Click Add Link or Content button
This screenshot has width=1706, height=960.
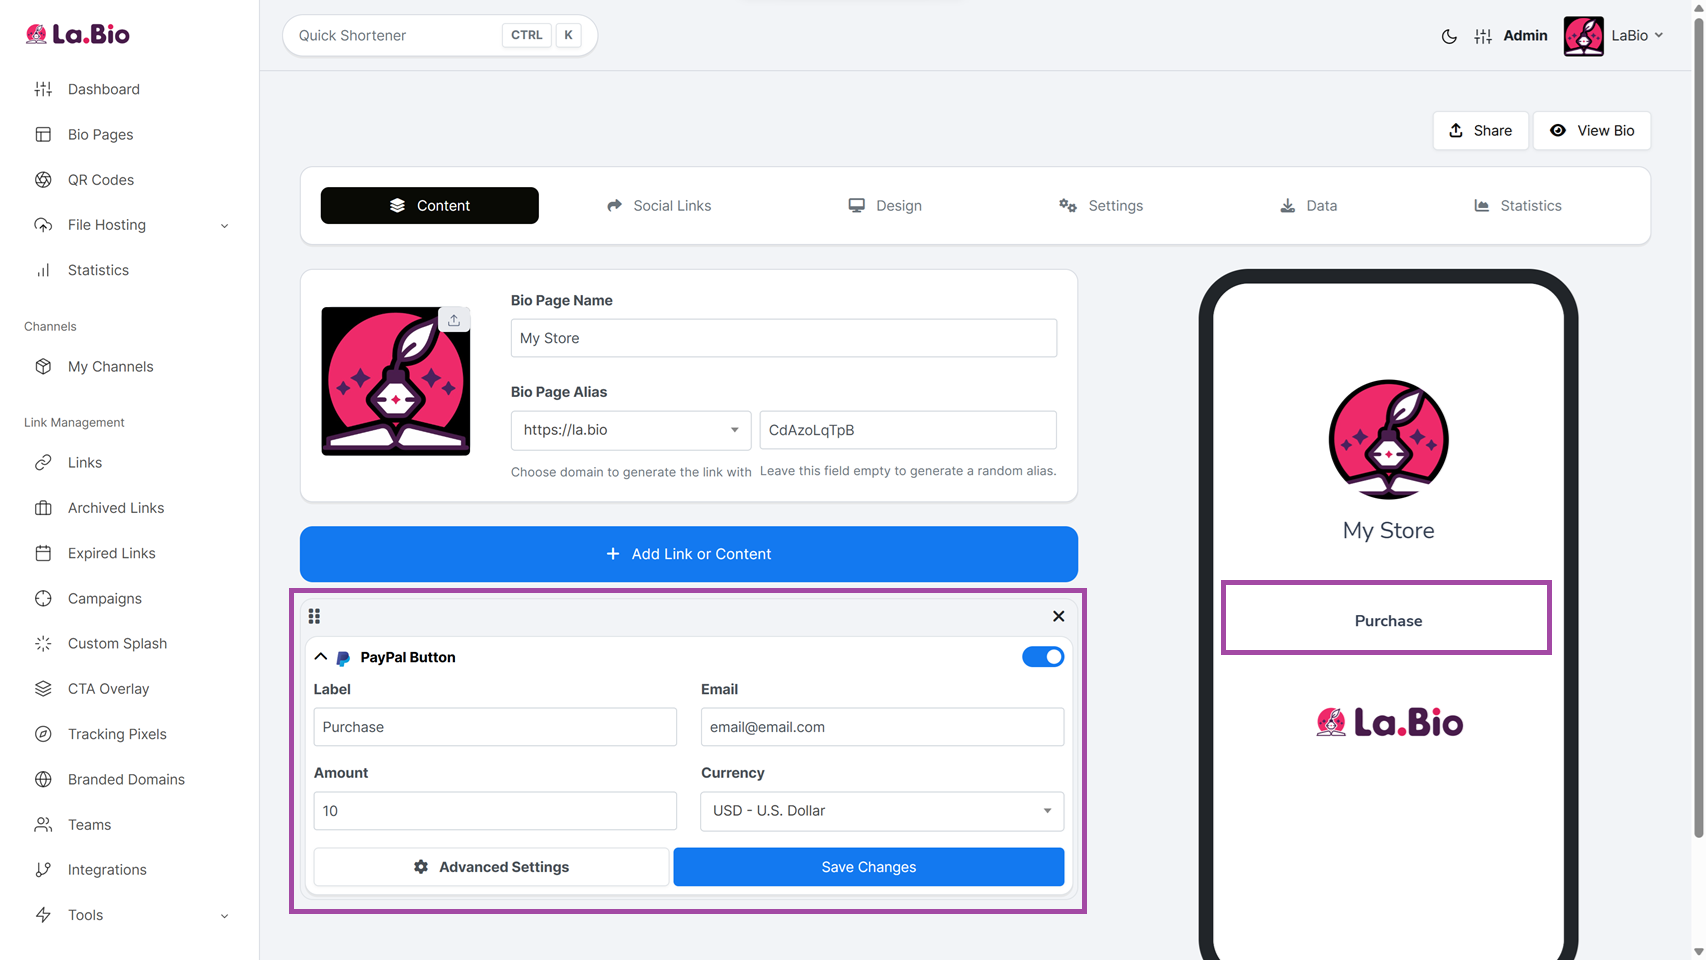pyautogui.click(x=689, y=554)
